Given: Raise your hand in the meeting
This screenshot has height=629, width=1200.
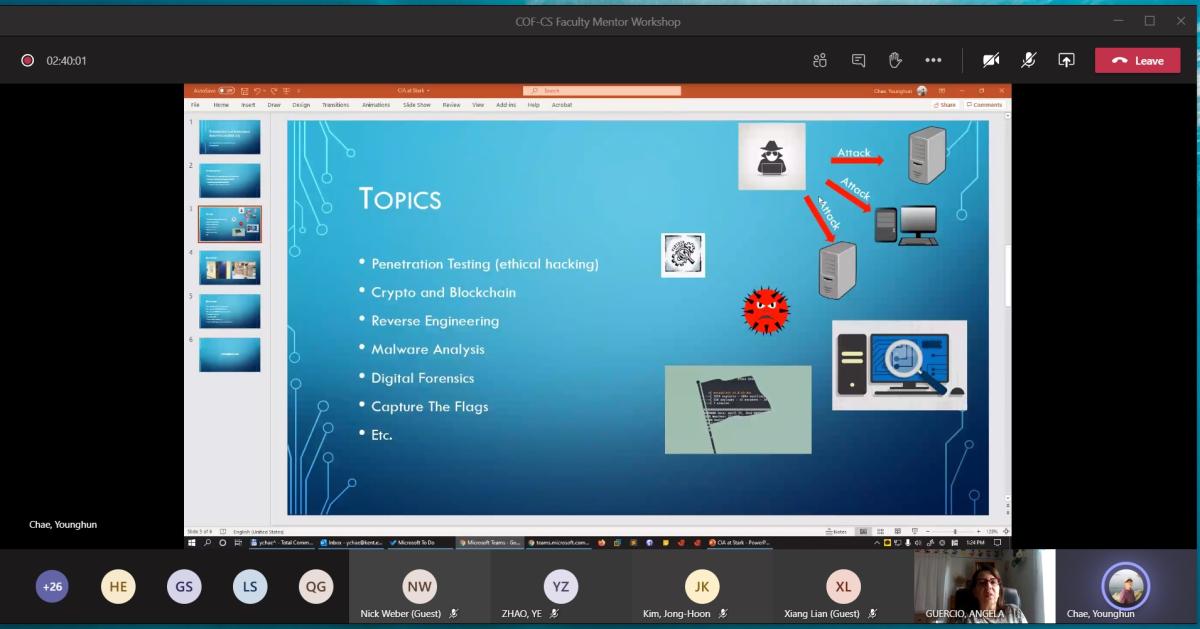Looking at the screenshot, I should coord(895,61).
